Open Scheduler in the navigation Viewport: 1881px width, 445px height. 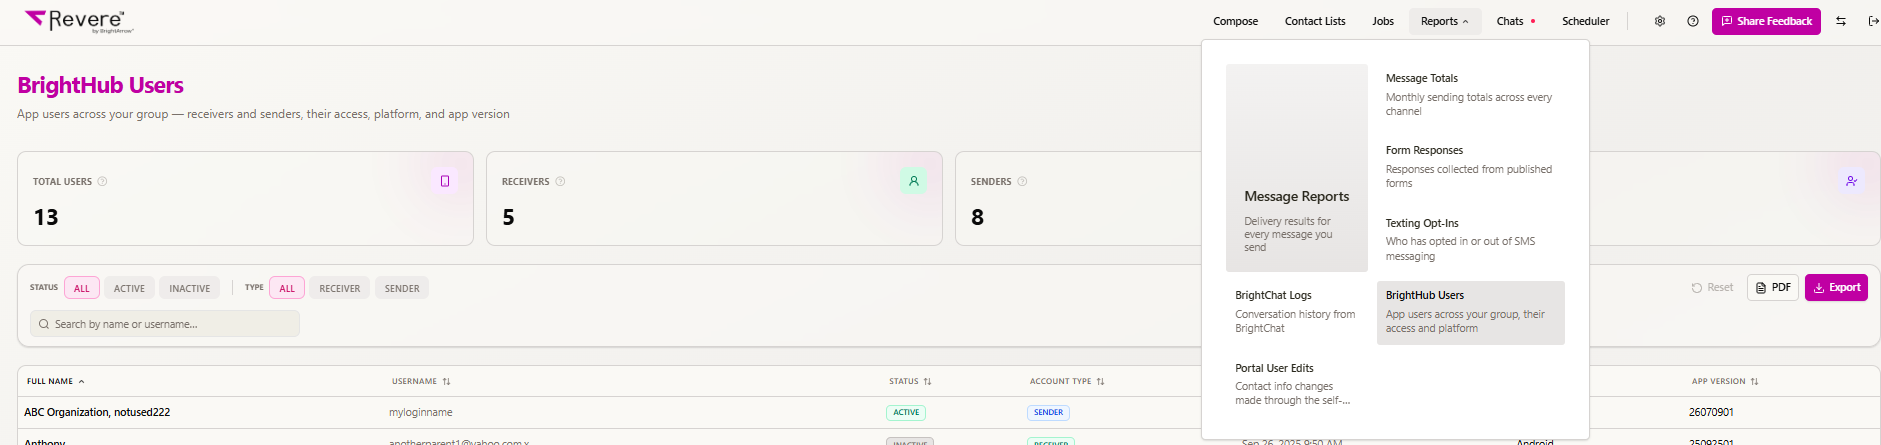click(1586, 21)
